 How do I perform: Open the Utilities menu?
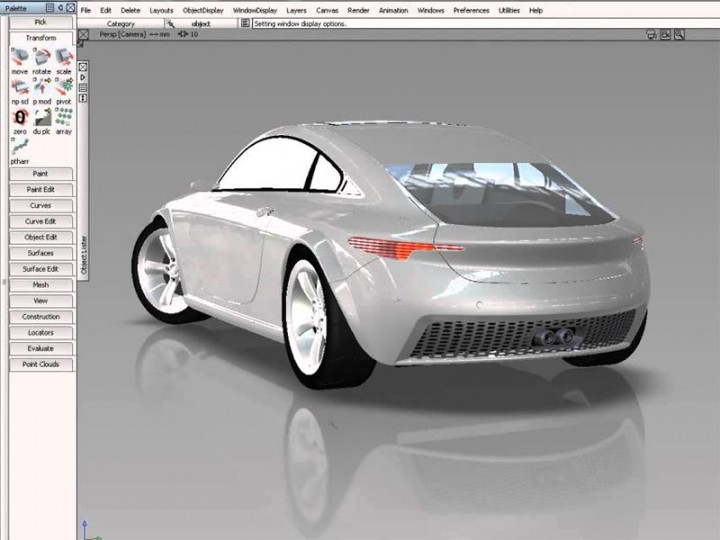click(x=509, y=10)
